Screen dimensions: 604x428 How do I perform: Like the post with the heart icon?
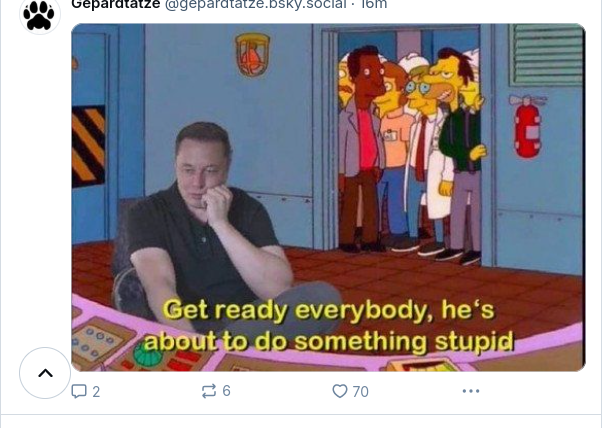coord(340,391)
